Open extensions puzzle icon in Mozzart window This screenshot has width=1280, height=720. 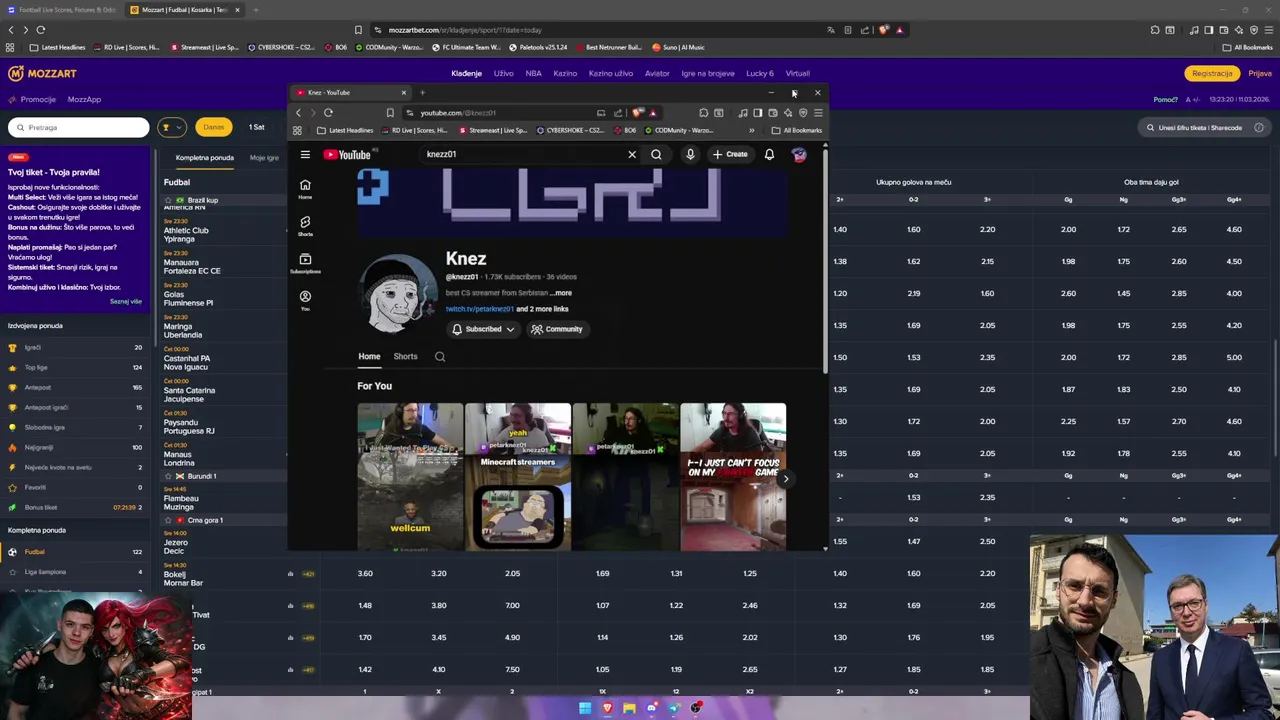(1156, 30)
